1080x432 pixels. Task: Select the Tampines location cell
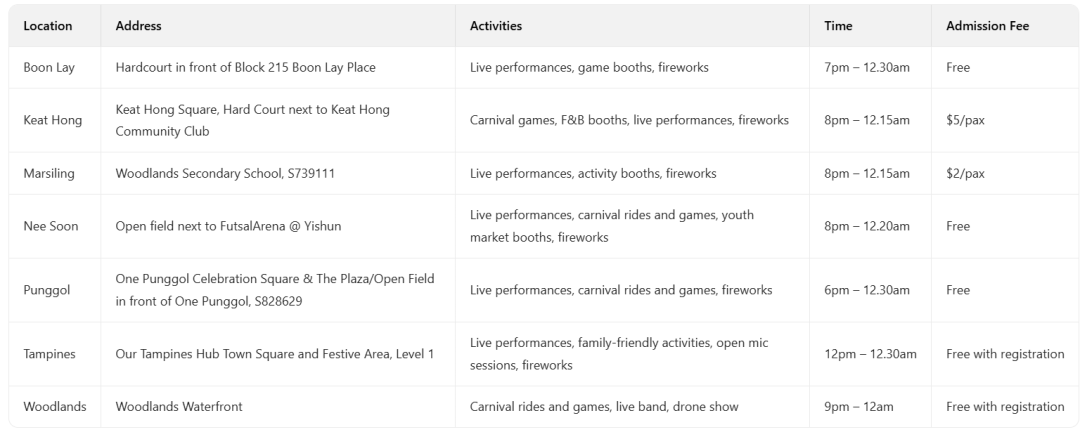50,354
